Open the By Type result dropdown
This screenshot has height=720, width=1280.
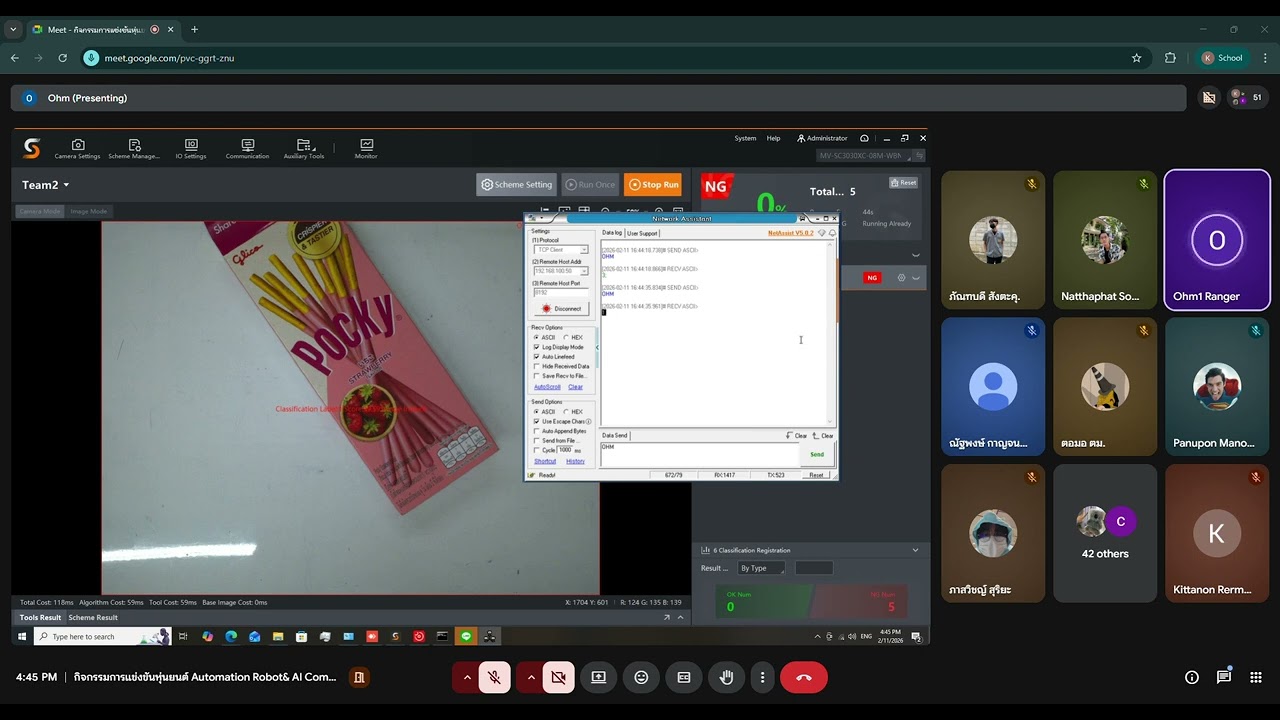click(x=761, y=568)
